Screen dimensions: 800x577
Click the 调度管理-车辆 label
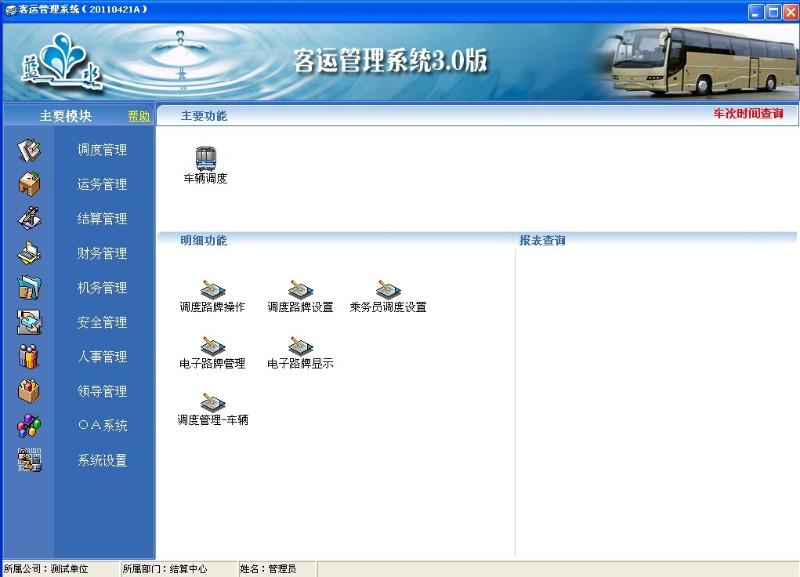point(213,420)
